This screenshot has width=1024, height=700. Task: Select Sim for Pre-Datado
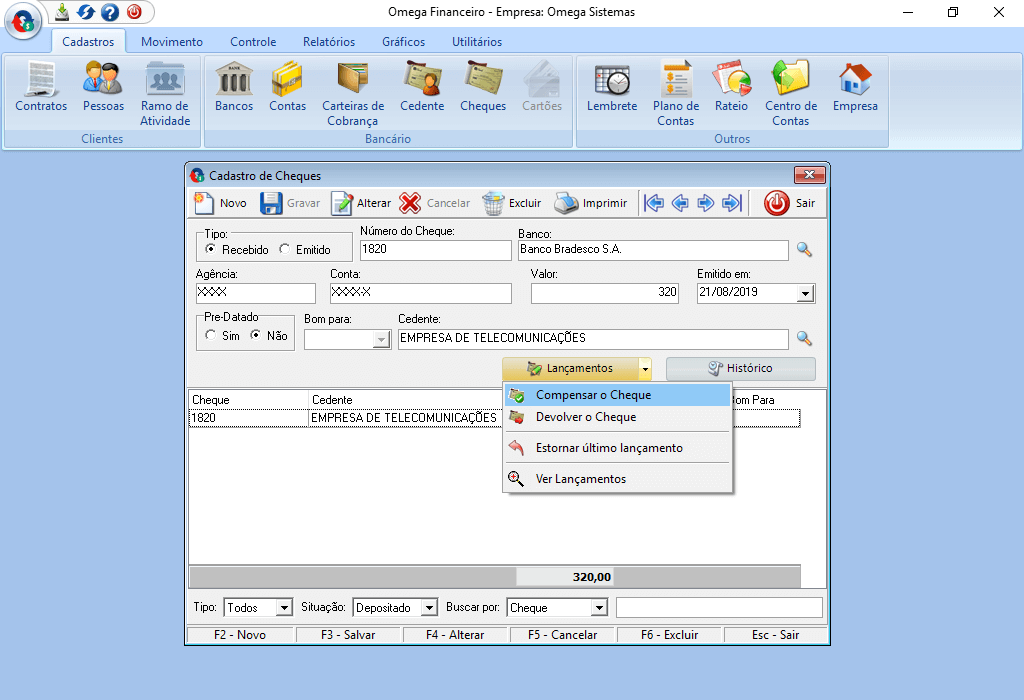(x=210, y=336)
